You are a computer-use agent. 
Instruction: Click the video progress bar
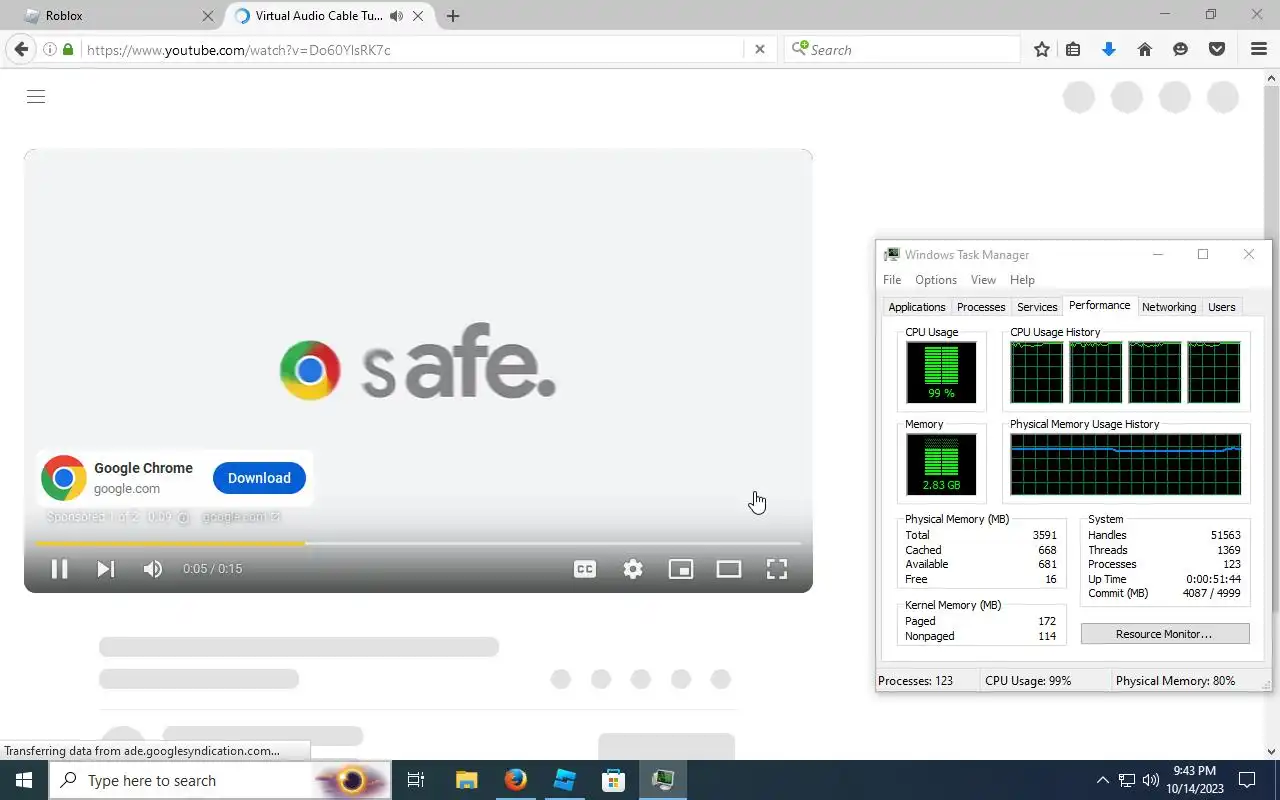point(418,543)
